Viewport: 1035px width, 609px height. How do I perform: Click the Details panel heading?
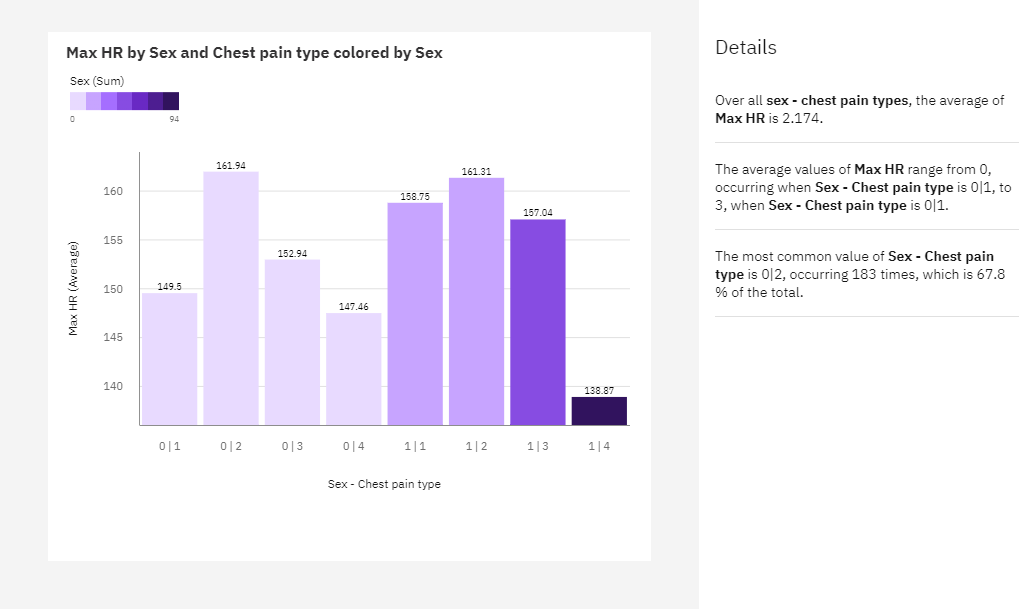tap(746, 48)
